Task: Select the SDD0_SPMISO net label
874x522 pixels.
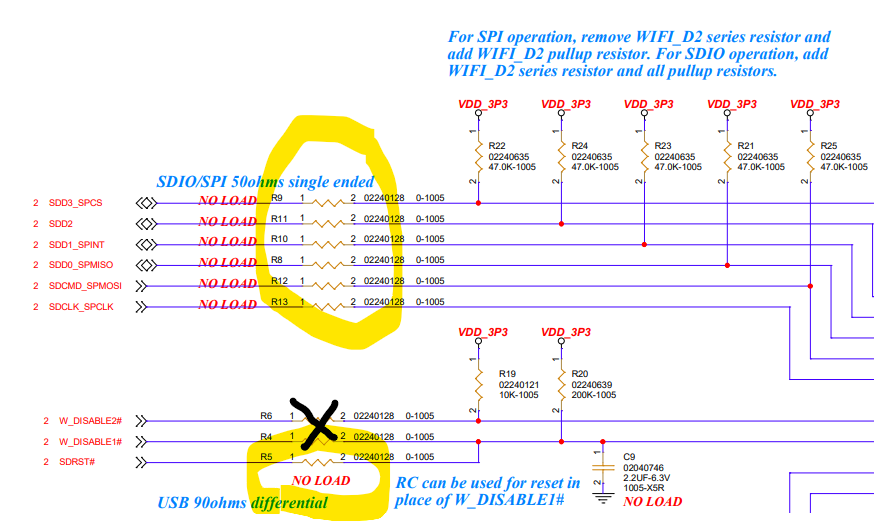Action: coord(82,265)
